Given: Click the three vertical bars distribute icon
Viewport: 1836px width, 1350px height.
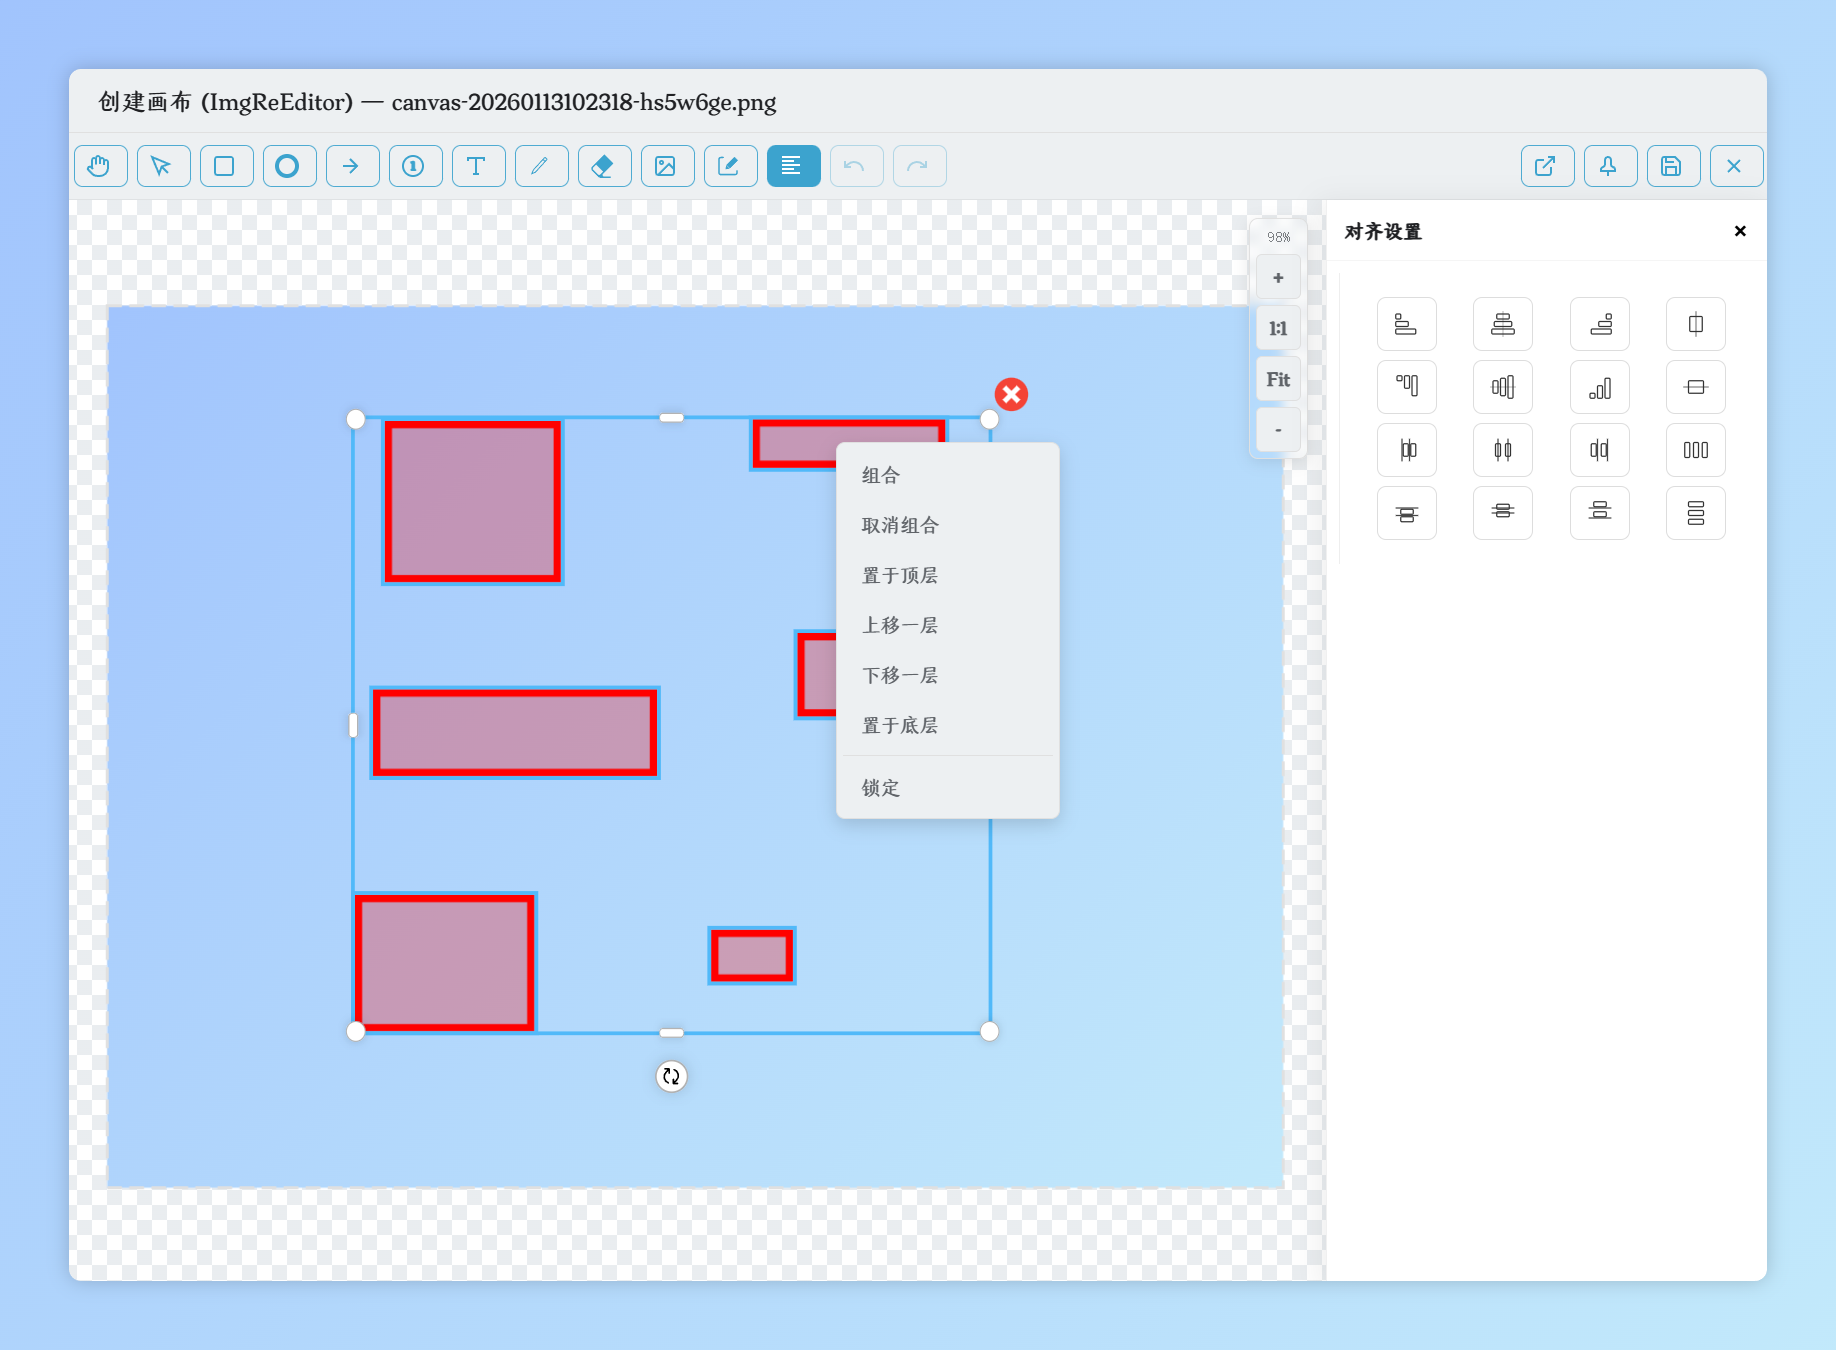Looking at the screenshot, I should coord(1696,450).
